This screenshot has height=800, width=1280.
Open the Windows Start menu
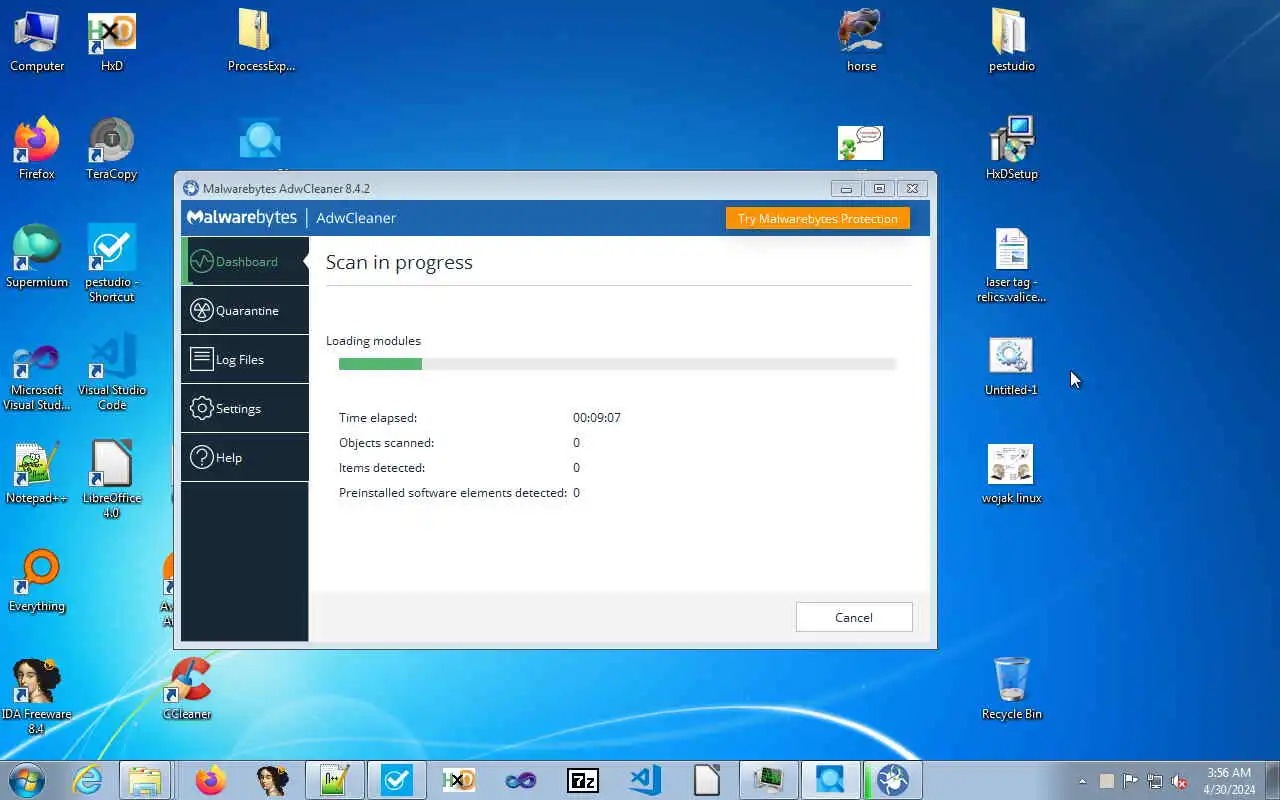[27, 780]
